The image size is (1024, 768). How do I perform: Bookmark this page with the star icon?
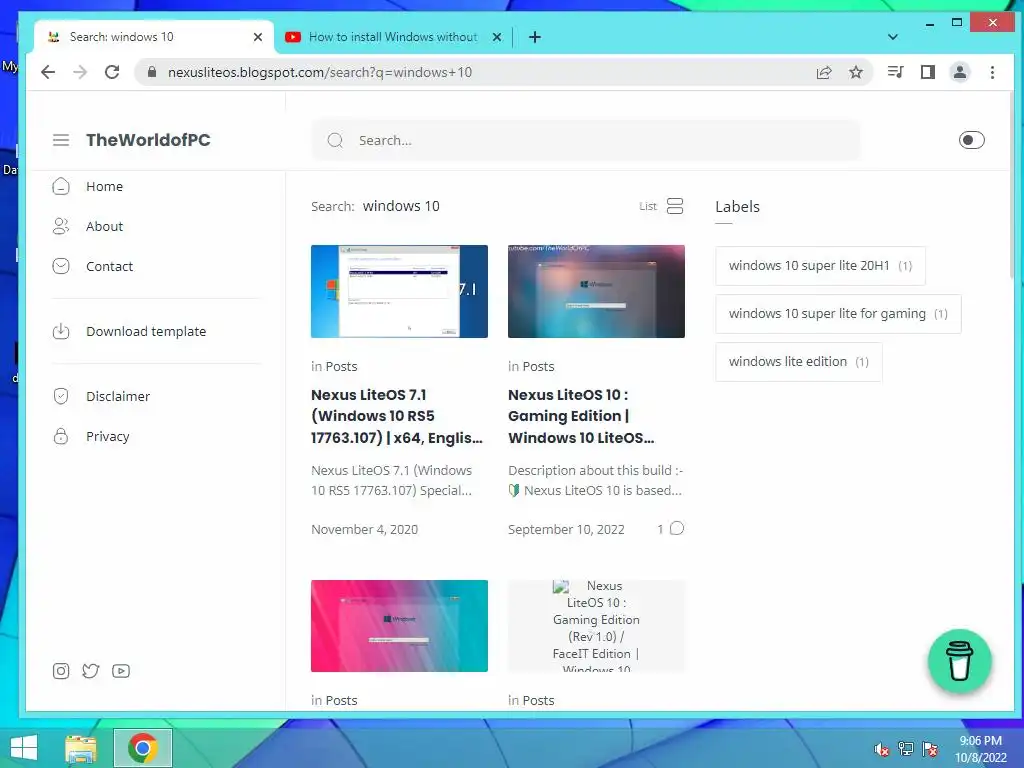[856, 72]
